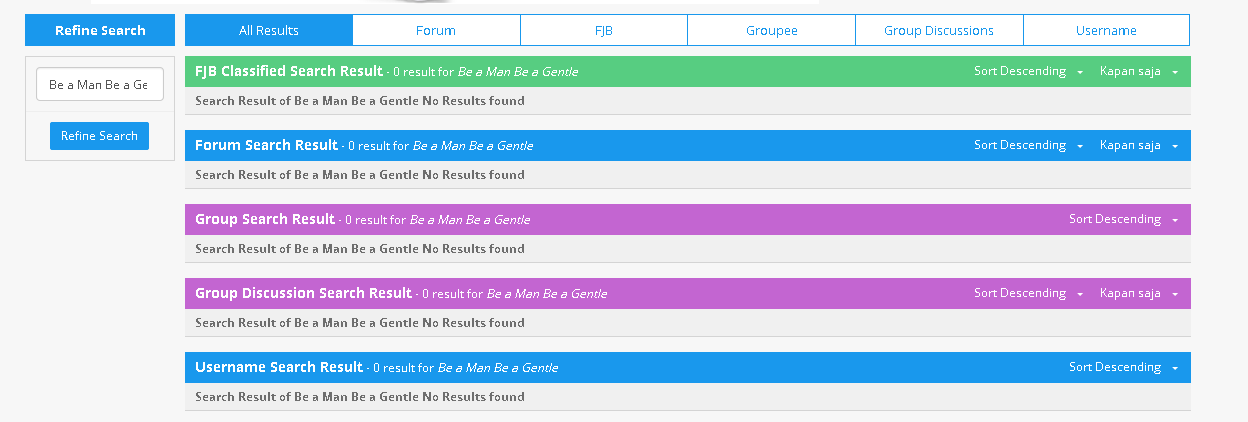Open Kapan saja dropdown in Group Discussion results

[x=1139, y=294]
